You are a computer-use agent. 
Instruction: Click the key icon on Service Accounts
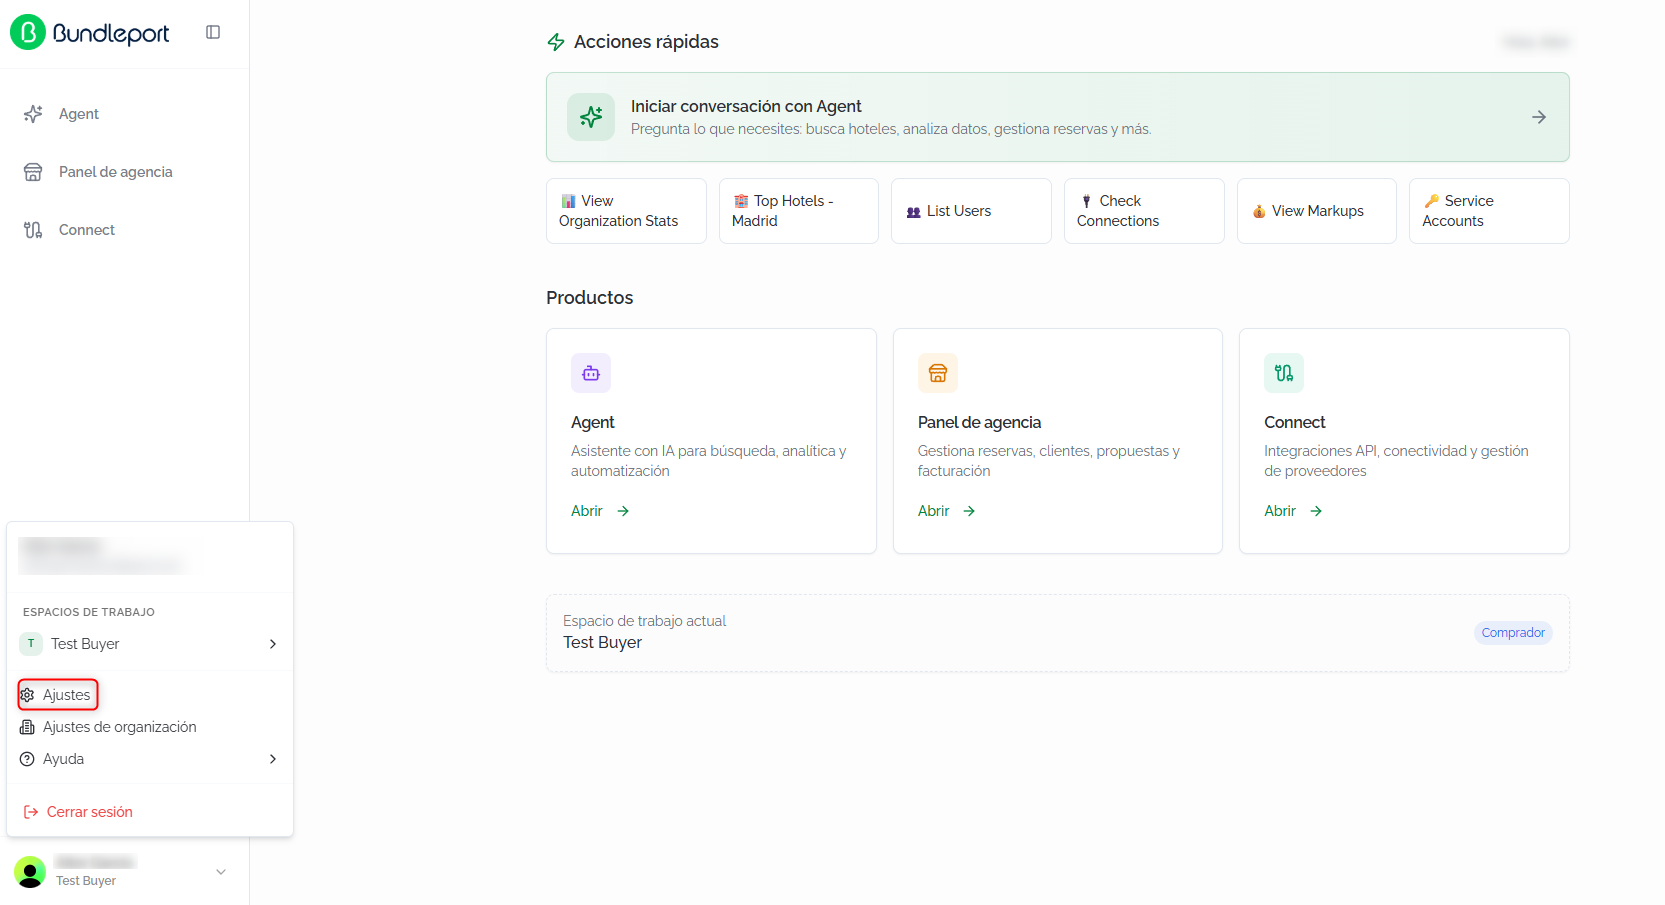click(1432, 201)
